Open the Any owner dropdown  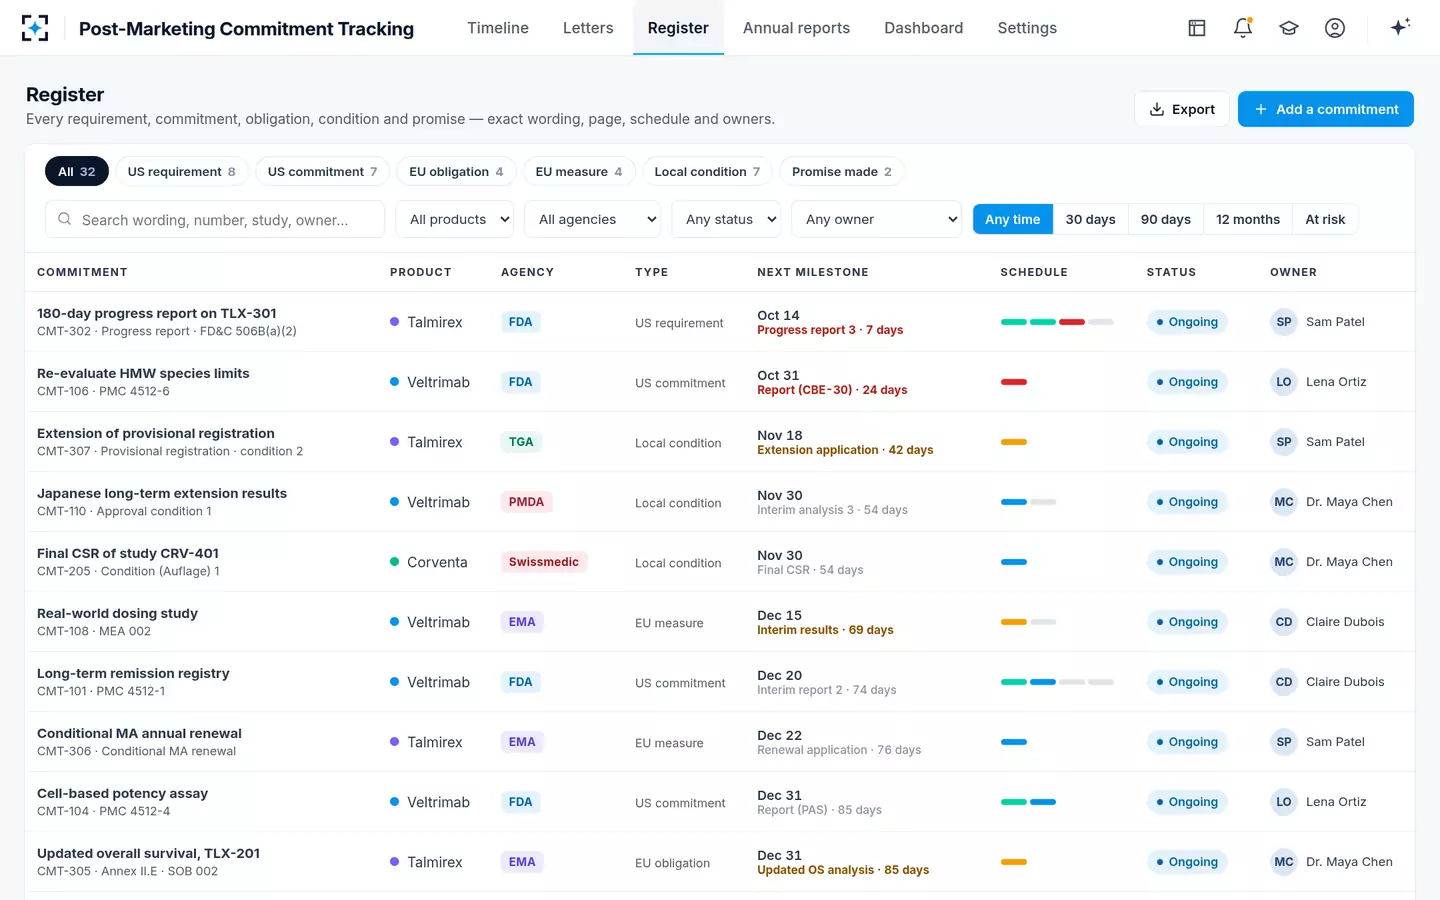point(877,219)
